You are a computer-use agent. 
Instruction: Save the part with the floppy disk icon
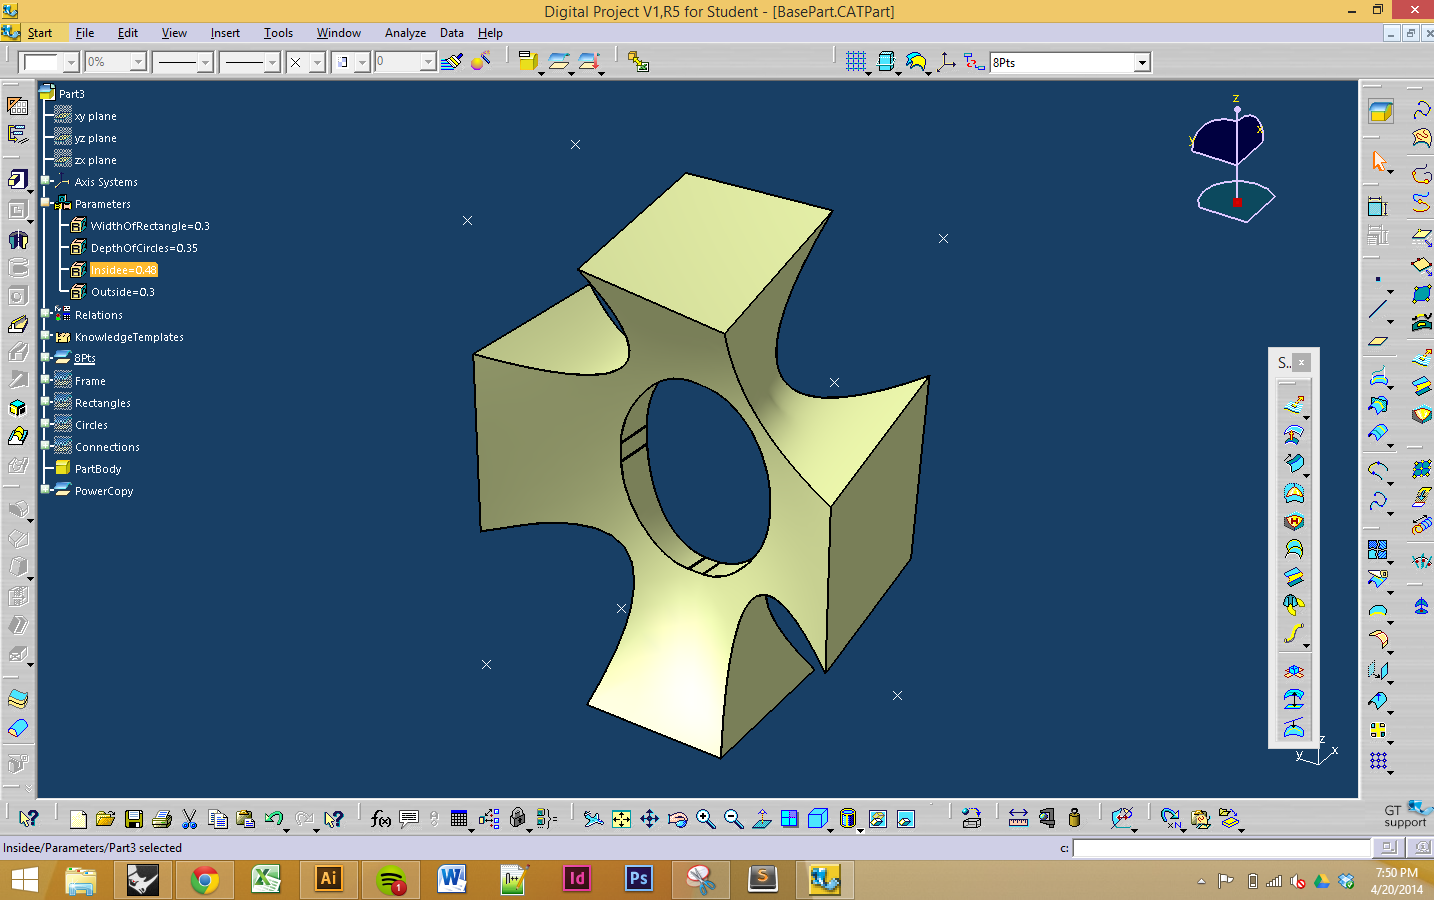click(x=133, y=819)
